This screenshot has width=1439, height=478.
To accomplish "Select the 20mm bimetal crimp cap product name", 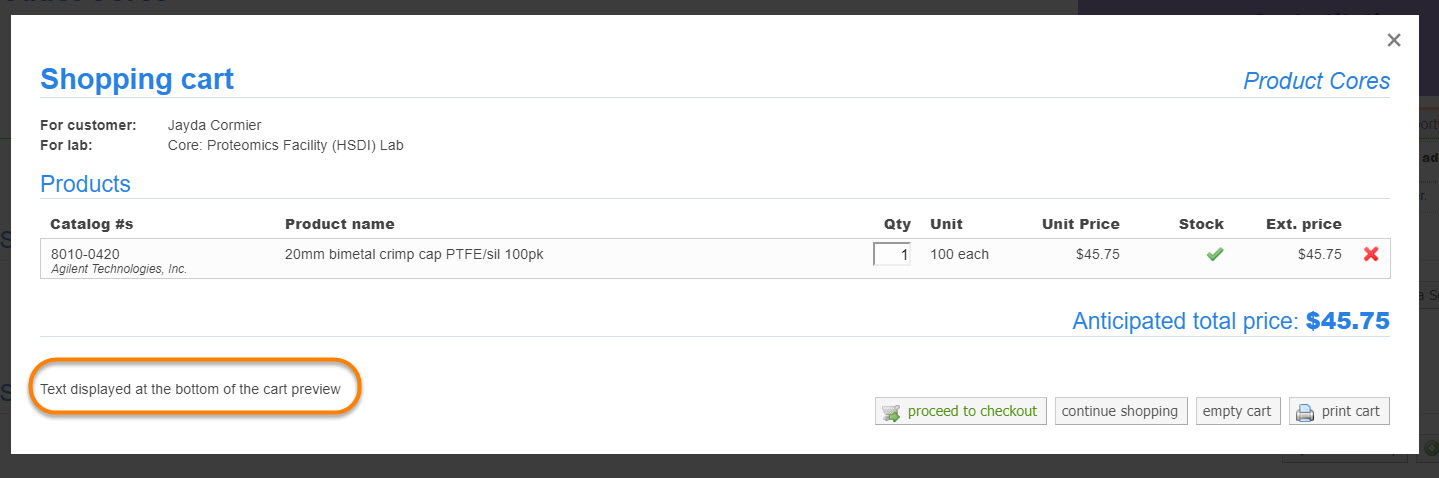I will [414, 254].
